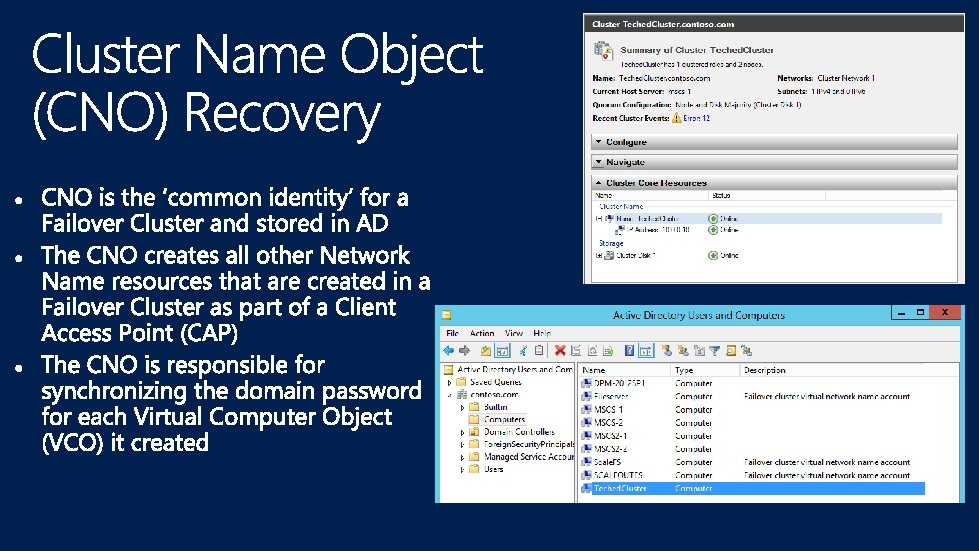Open the Error 12 cluster events link

point(696,118)
